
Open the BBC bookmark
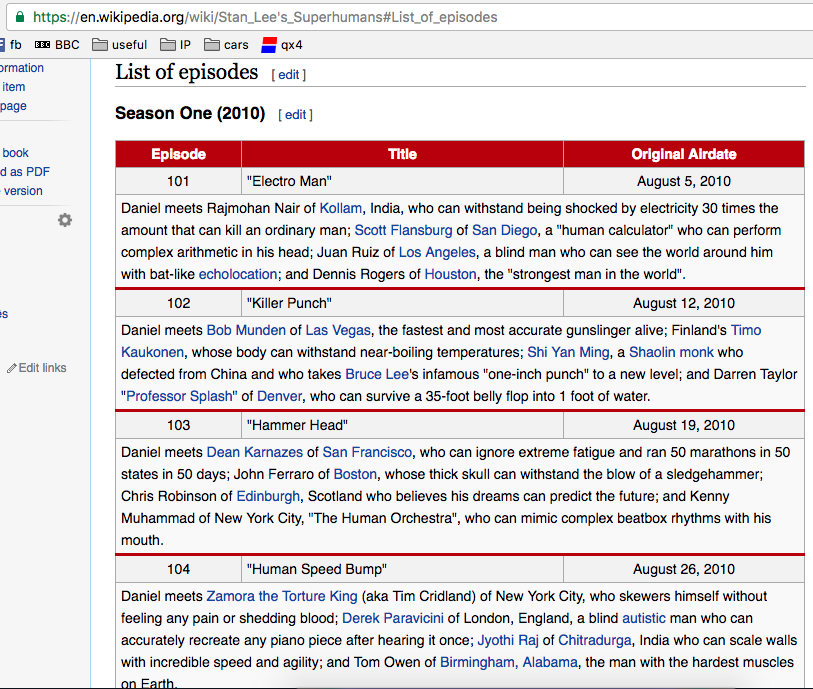coord(58,45)
